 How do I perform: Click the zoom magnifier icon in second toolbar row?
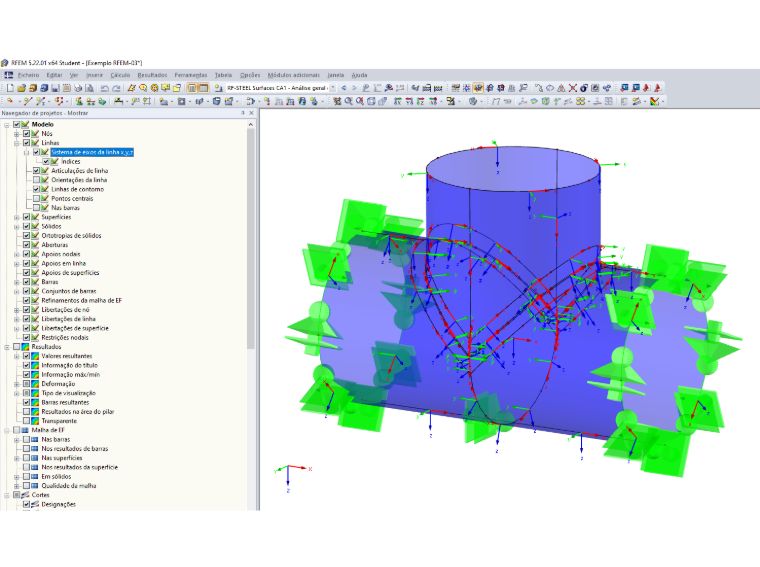tap(348, 101)
